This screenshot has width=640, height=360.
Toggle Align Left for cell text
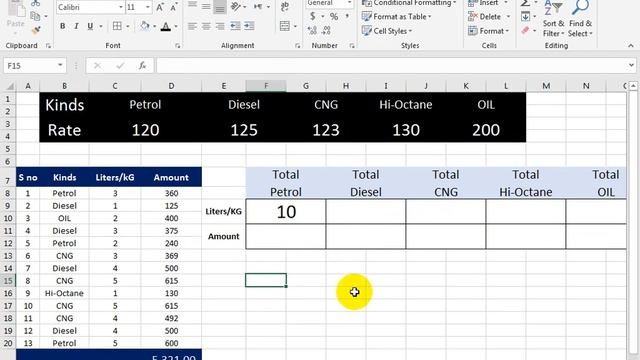pyautogui.click(x=192, y=27)
